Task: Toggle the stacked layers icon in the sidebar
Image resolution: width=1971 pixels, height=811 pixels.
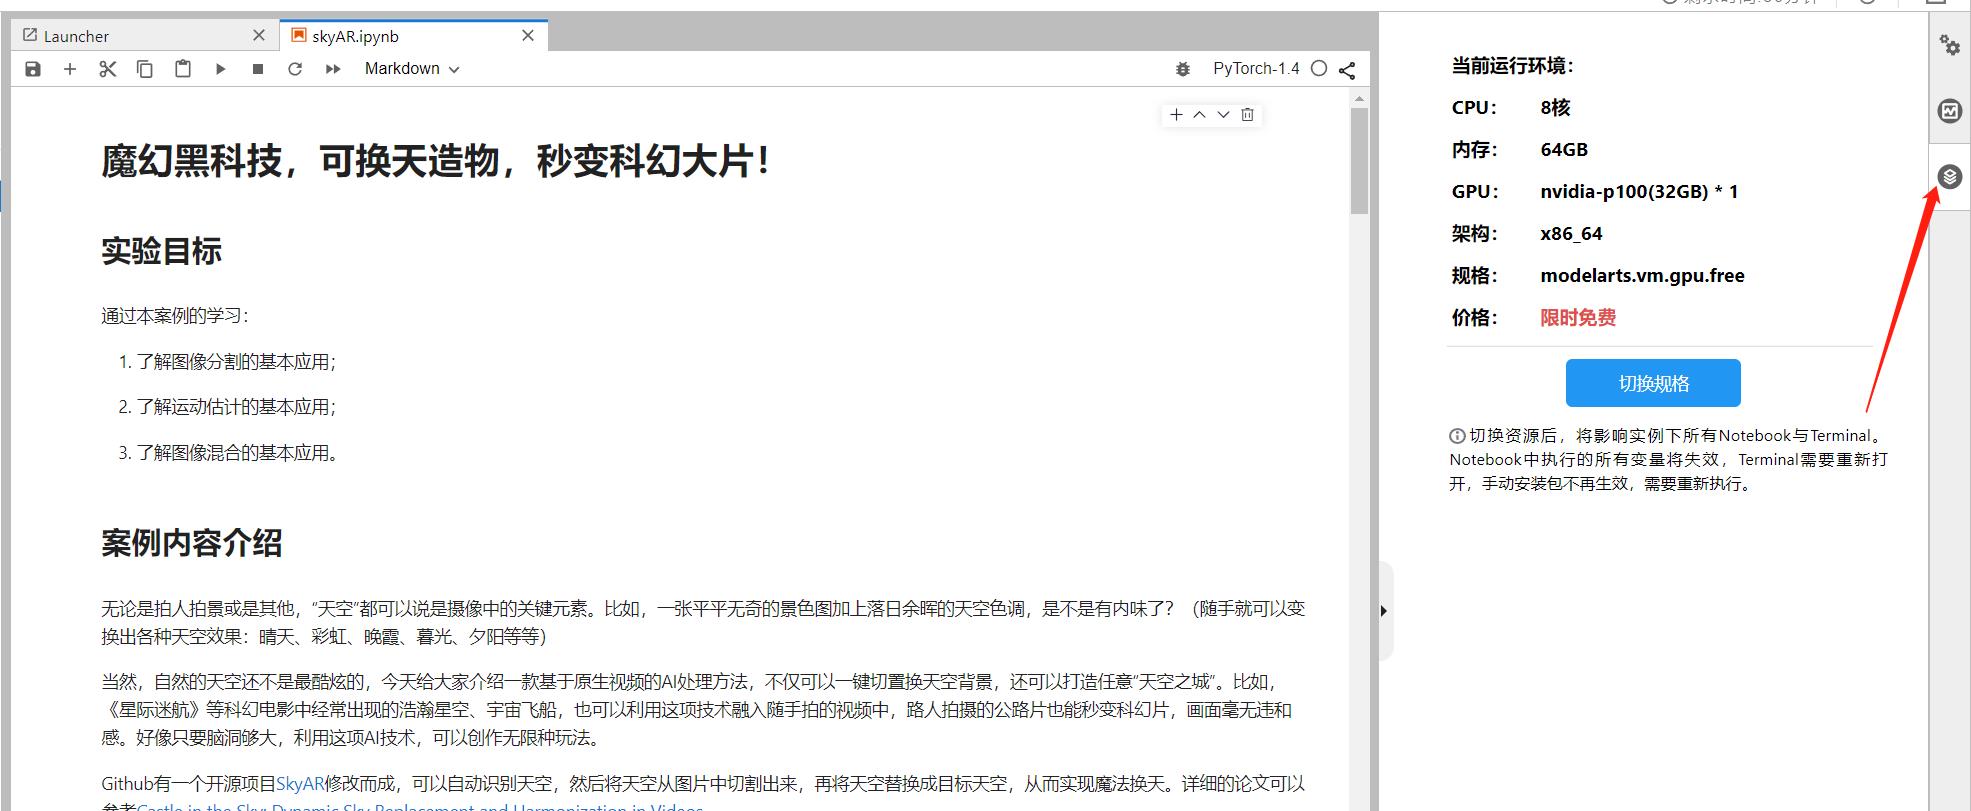Action: pyautogui.click(x=1950, y=177)
